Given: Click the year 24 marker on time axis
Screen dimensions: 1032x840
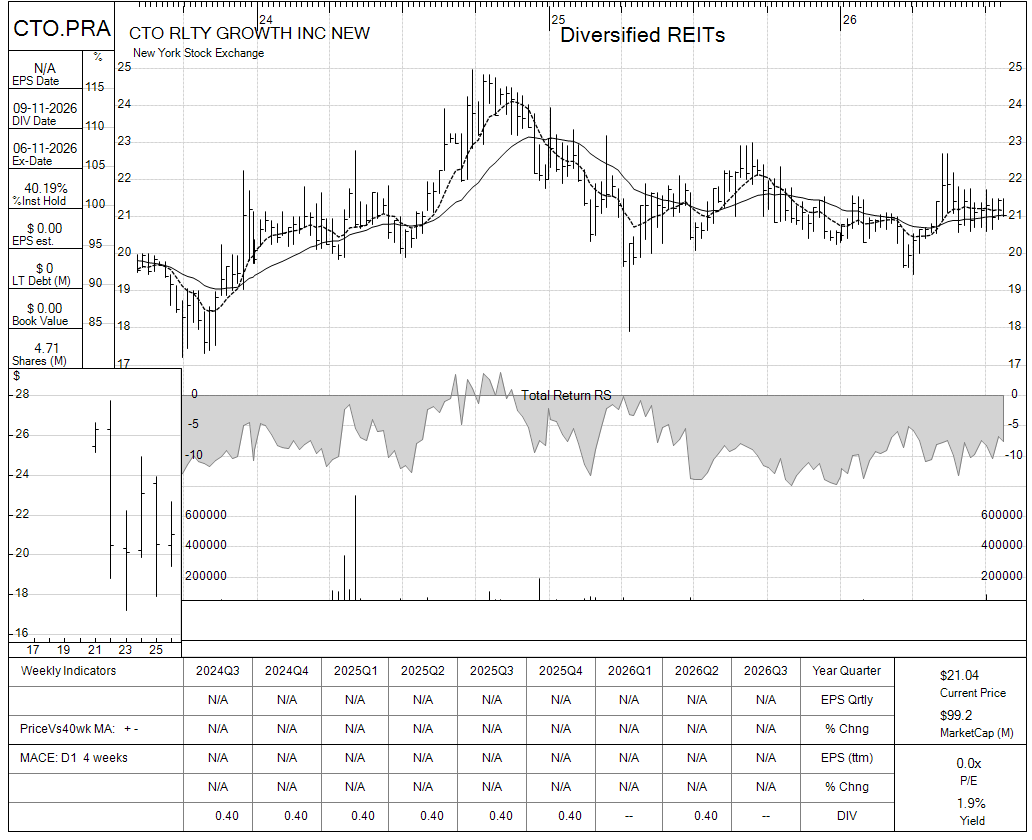Looking at the screenshot, I should pos(266,20).
